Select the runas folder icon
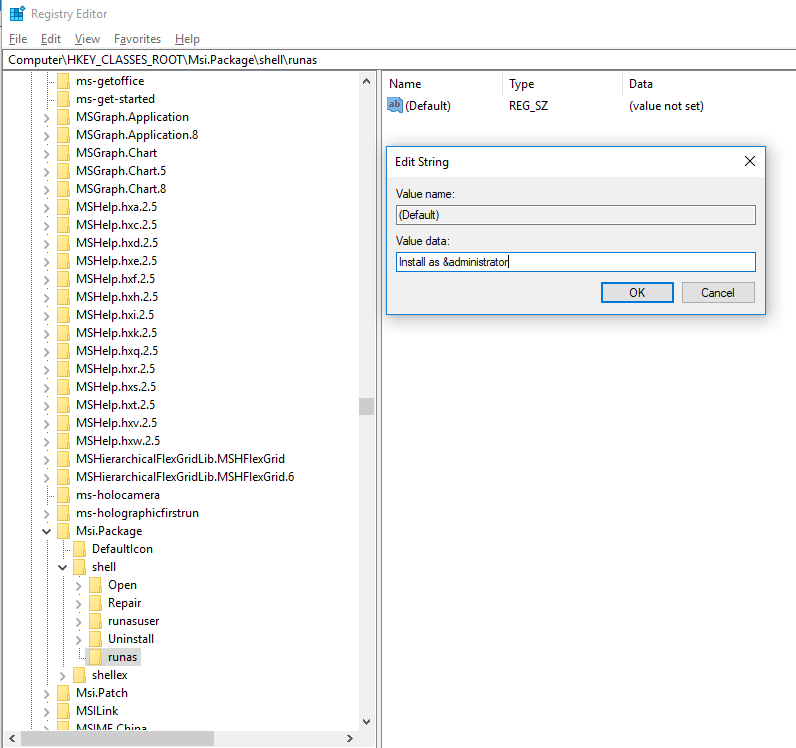796x748 pixels. point(96,657)
